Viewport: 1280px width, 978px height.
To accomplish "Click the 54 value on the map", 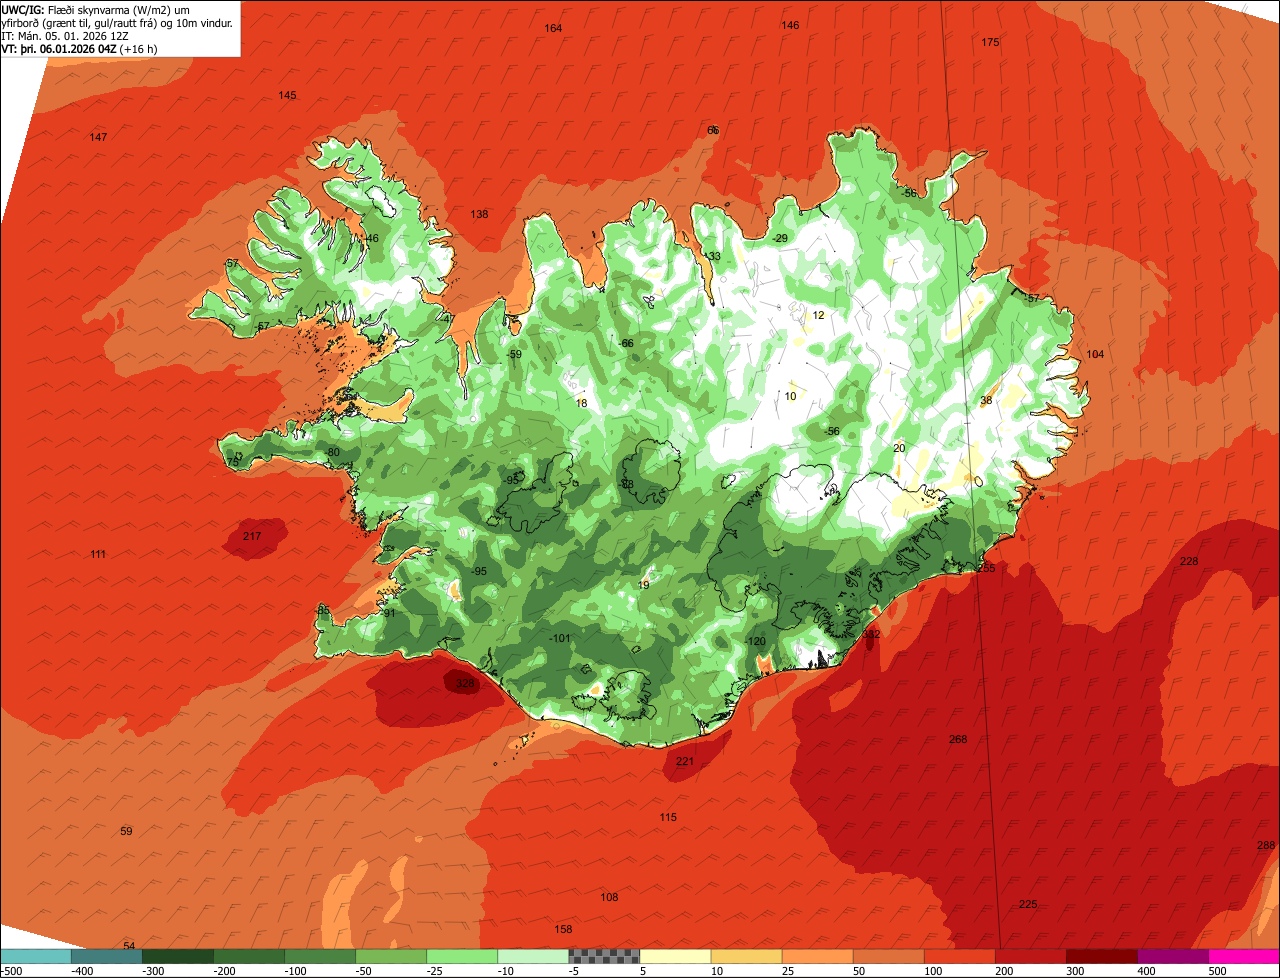I will (128, 946).
